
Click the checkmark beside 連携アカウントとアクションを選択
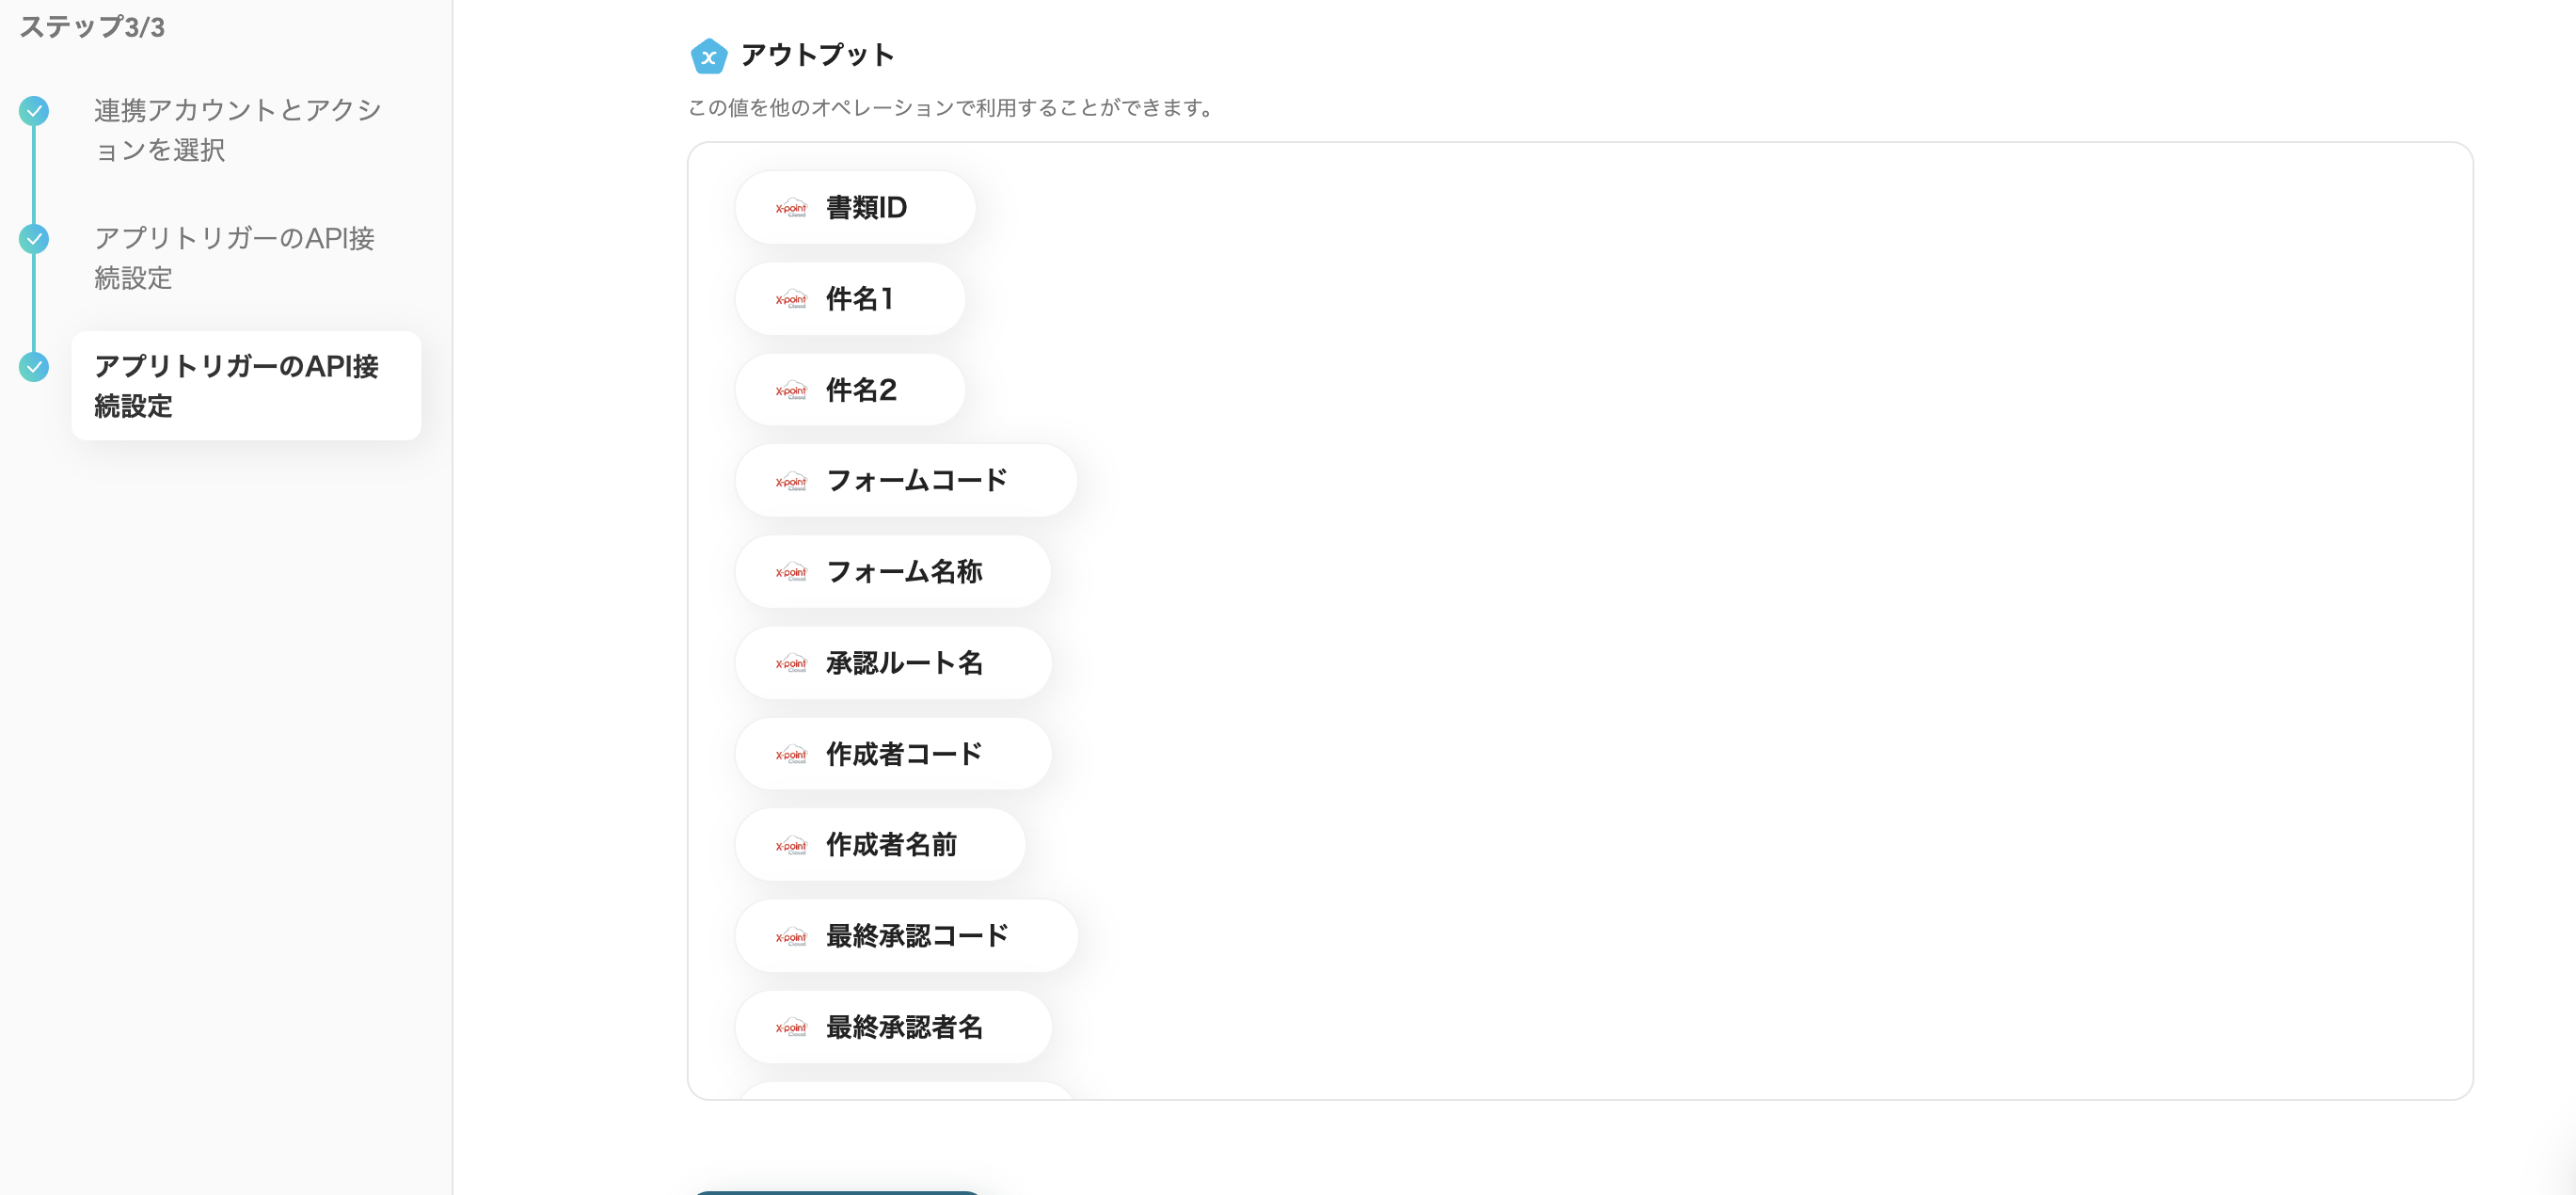coord(34,111)
